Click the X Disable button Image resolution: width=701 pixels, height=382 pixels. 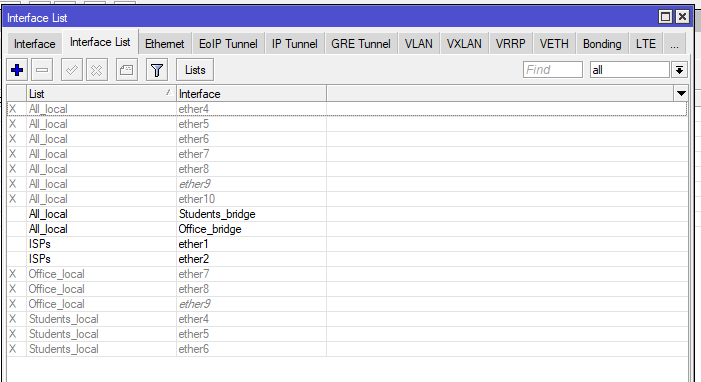97,70
